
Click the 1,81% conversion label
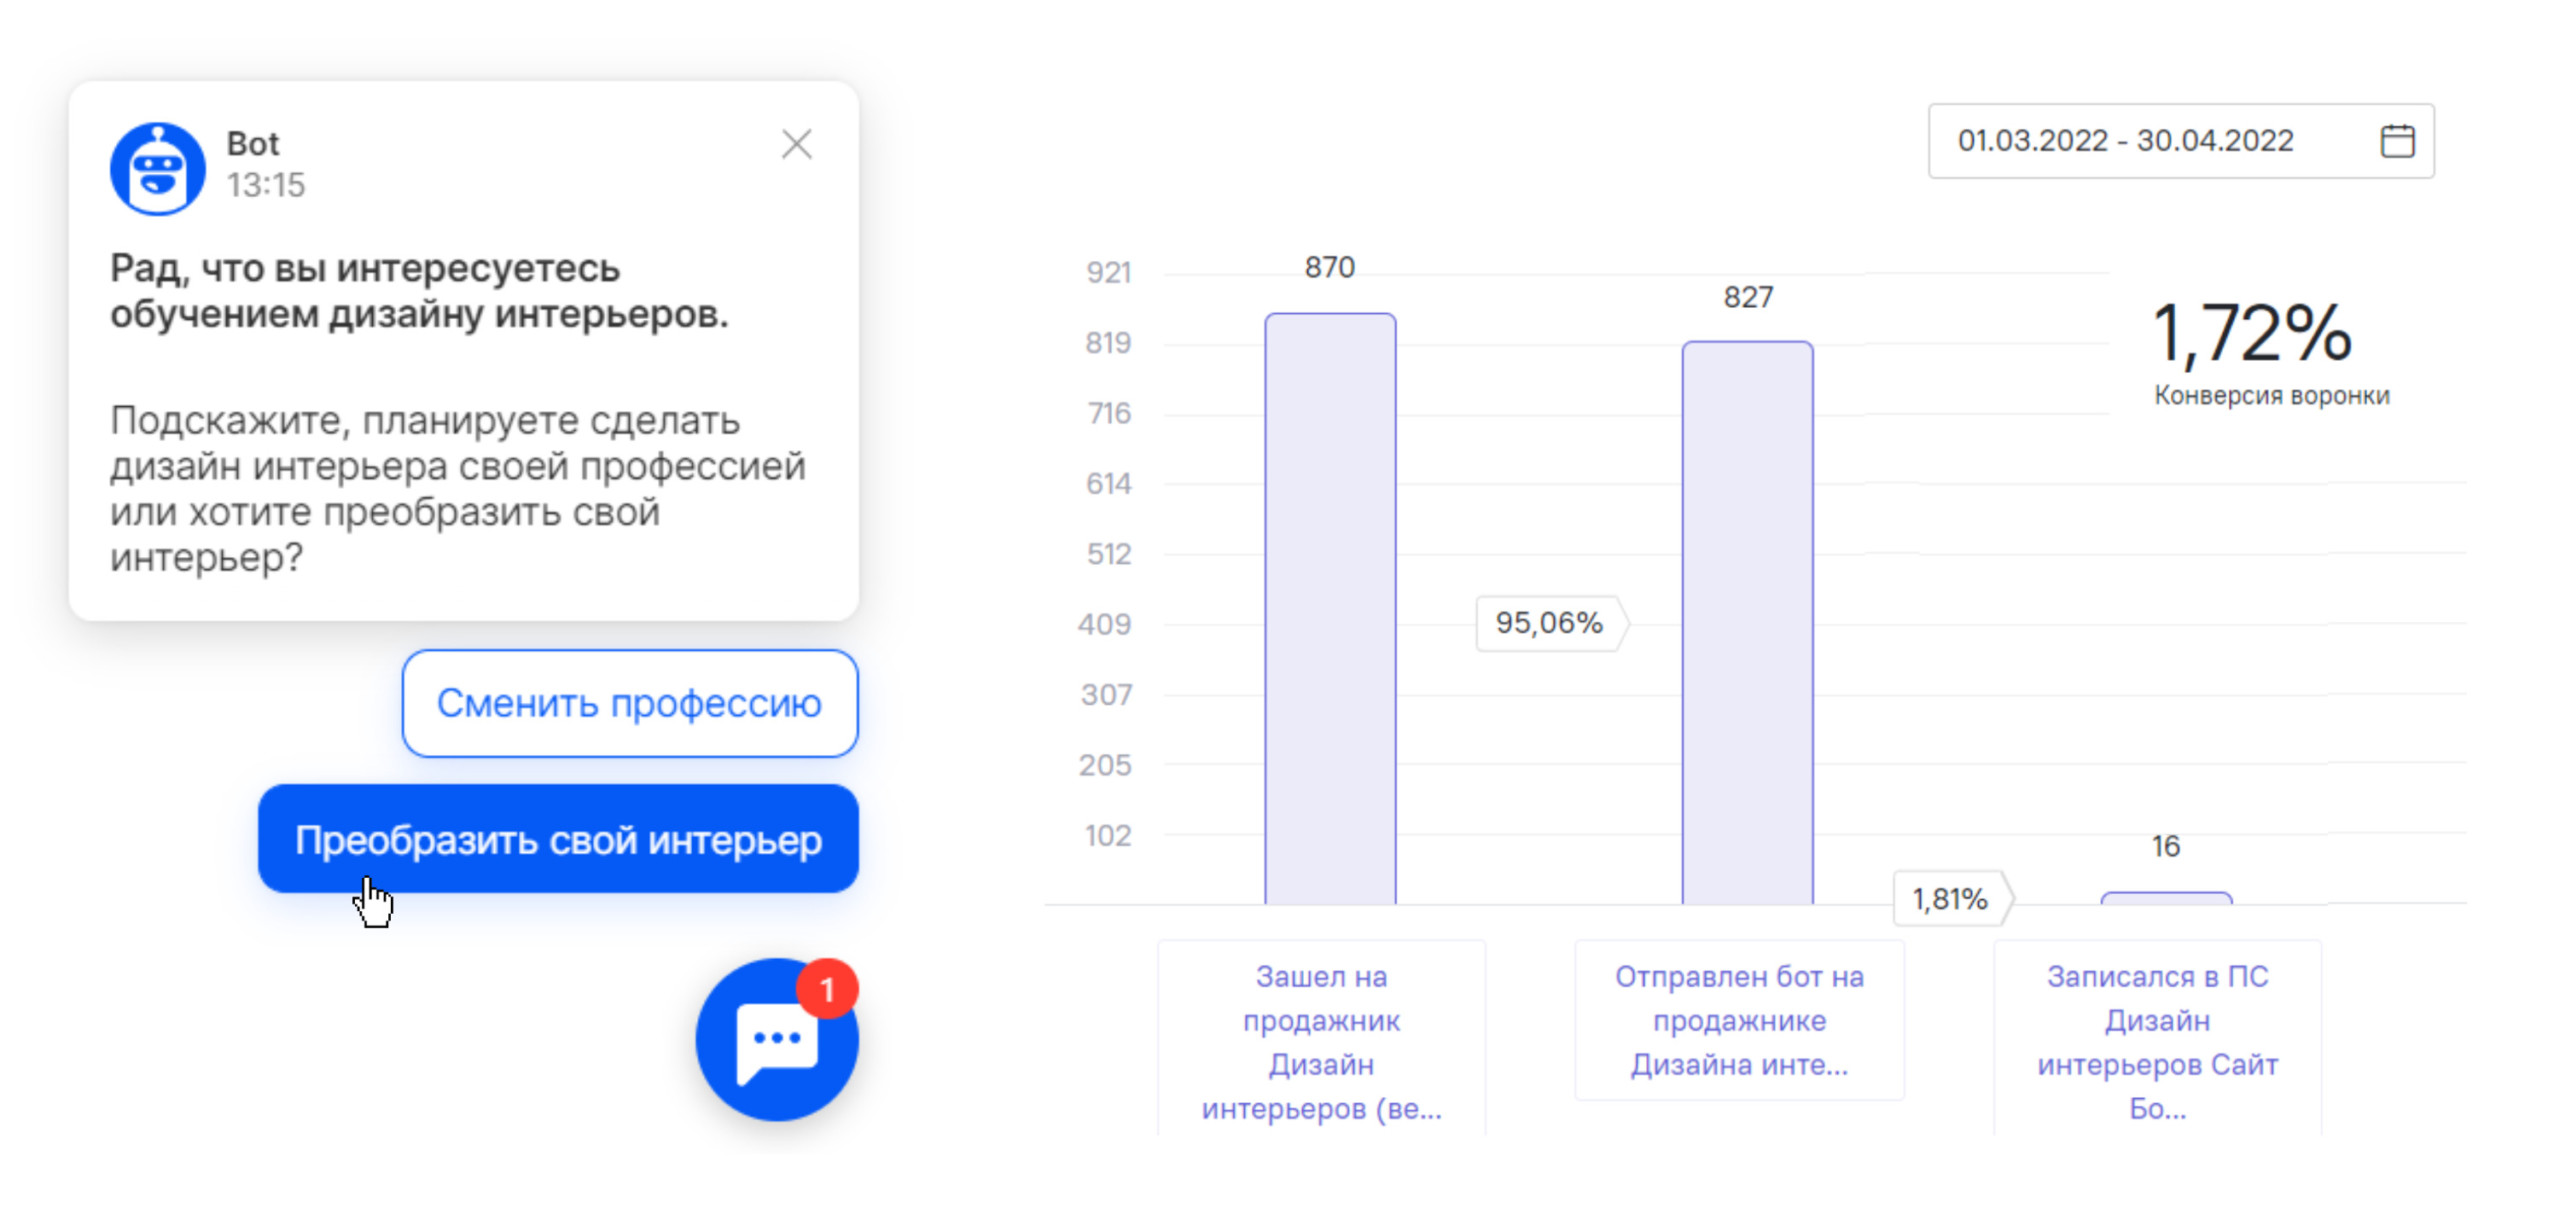click(1950, 899)
